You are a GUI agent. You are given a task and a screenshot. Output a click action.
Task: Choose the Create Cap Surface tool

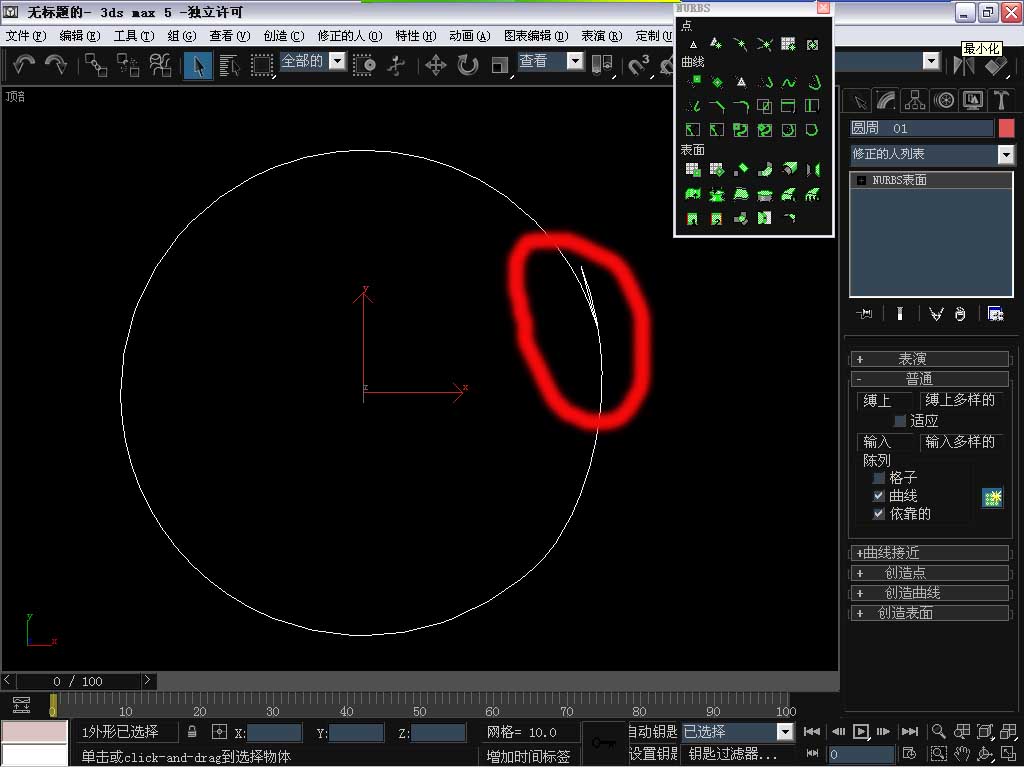point(765,194)
